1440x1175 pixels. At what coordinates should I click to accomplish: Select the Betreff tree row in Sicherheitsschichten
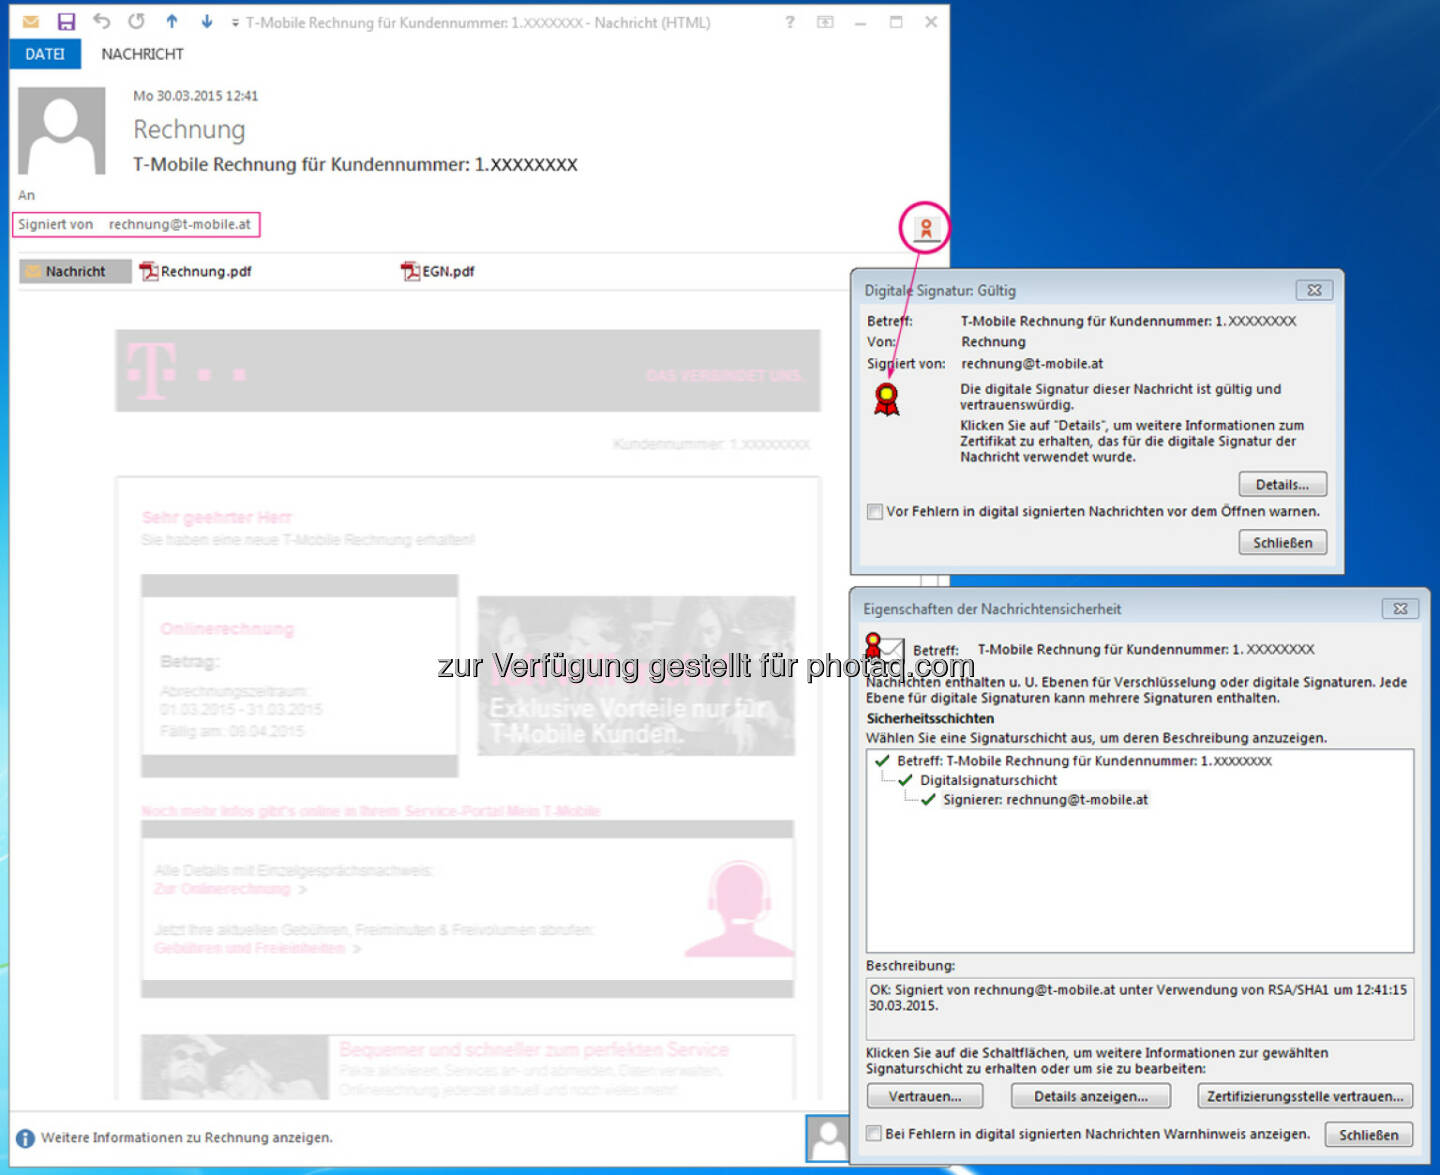[x=1074, y=761]
